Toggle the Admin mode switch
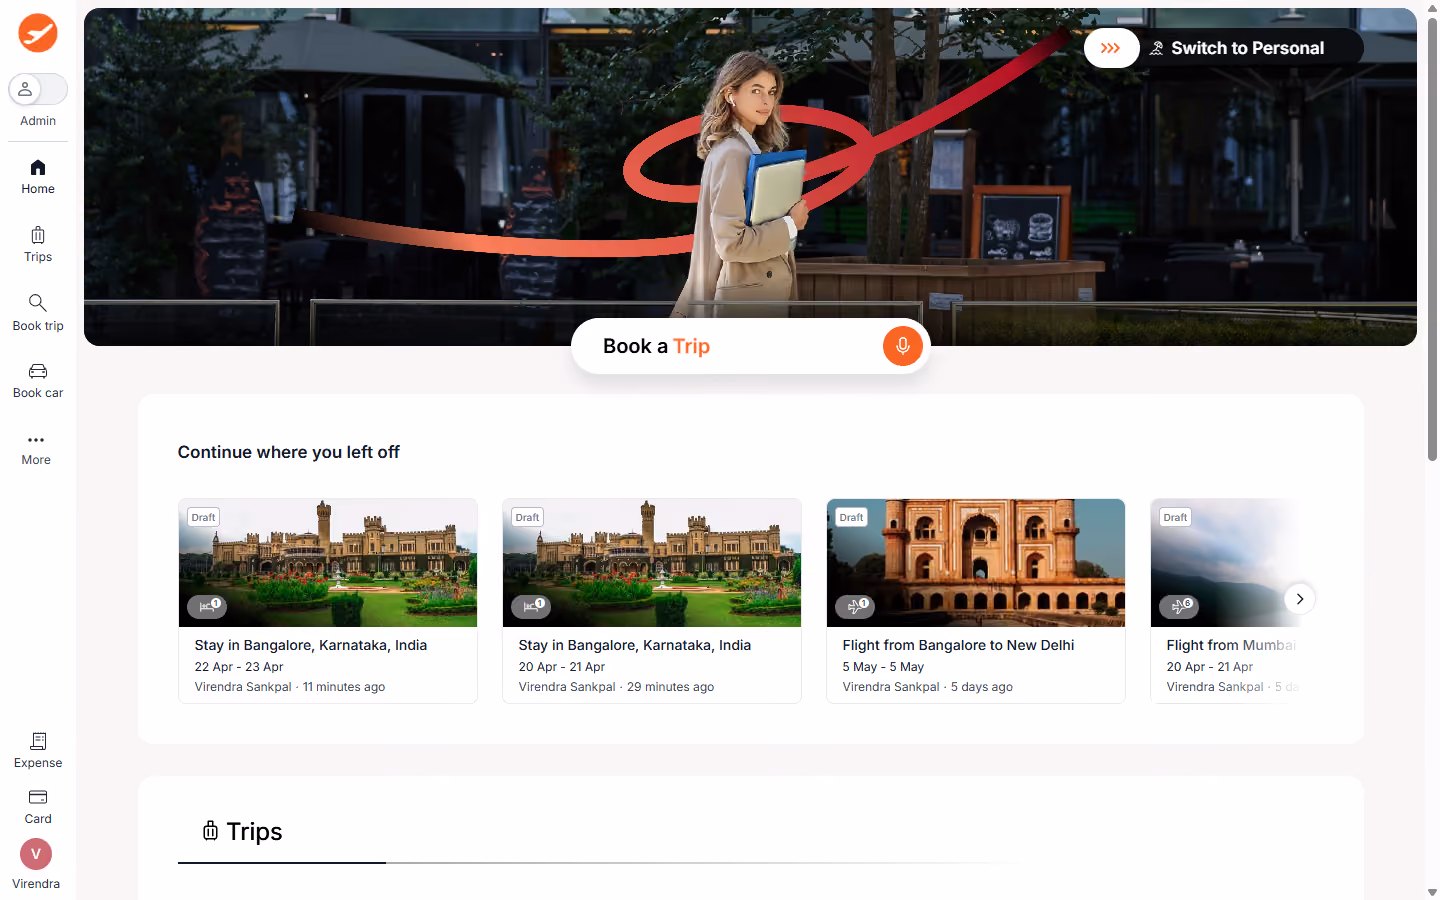 (x=38, y=89)
